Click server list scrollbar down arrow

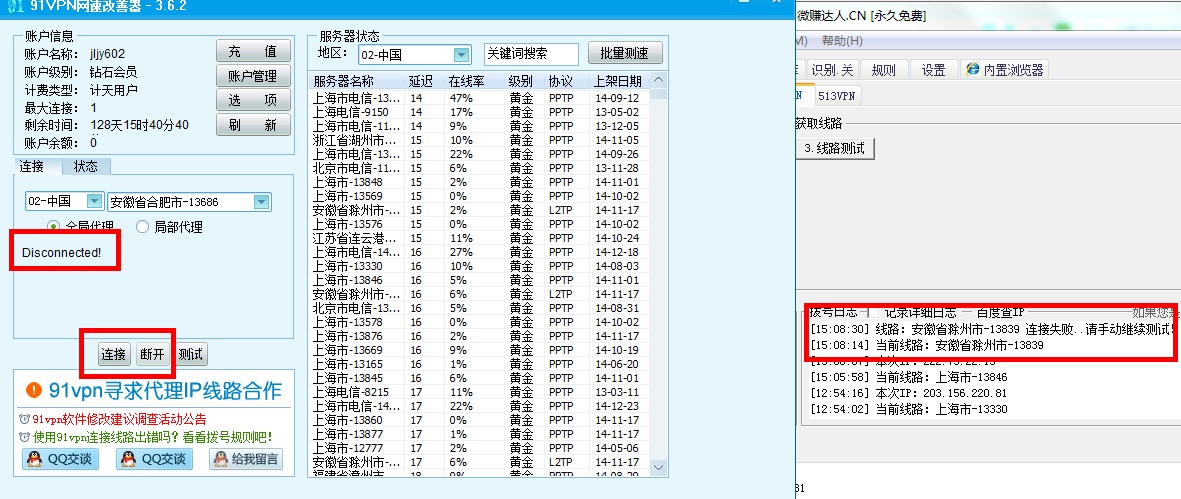click(658, 468)
